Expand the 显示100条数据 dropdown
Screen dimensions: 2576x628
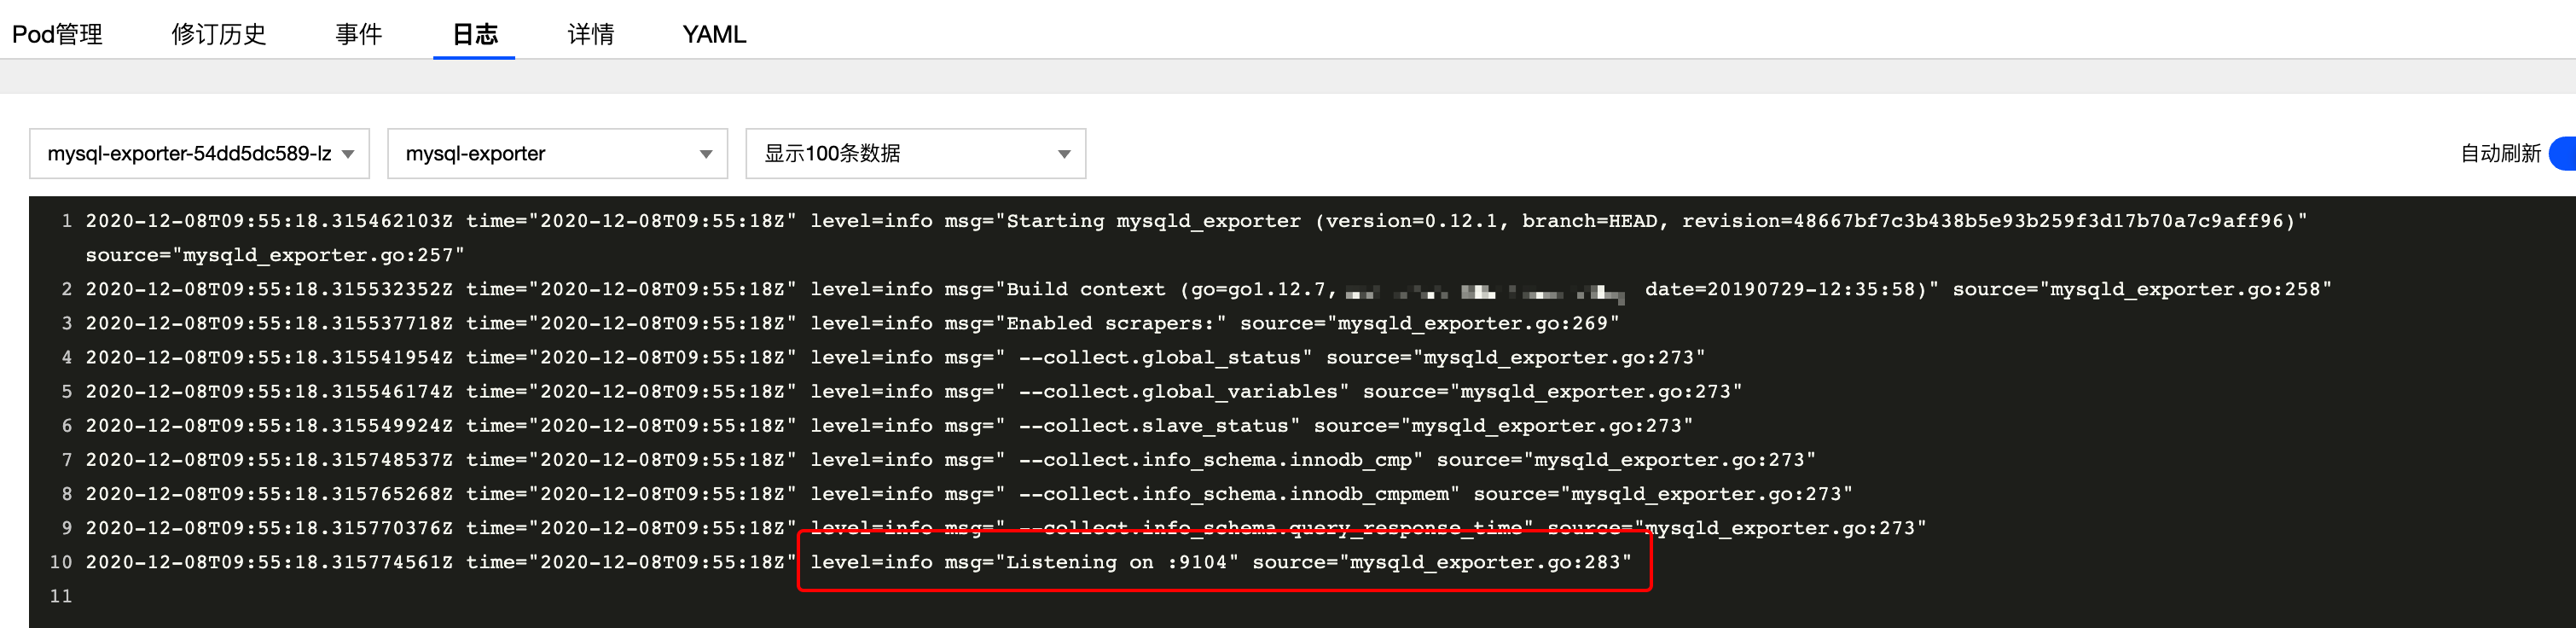tap(915, 154)
